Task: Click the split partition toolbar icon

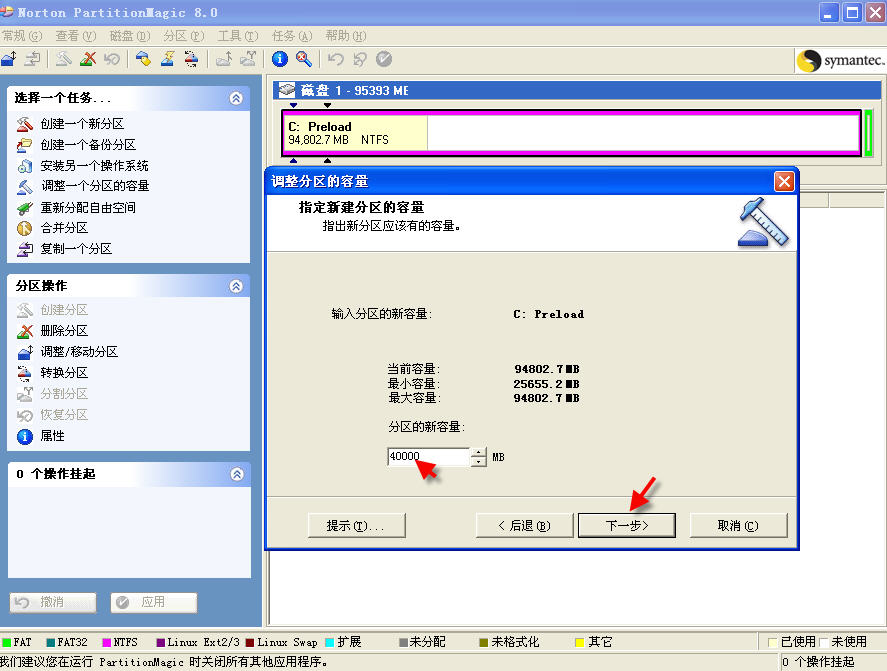Action: [248, 59]
